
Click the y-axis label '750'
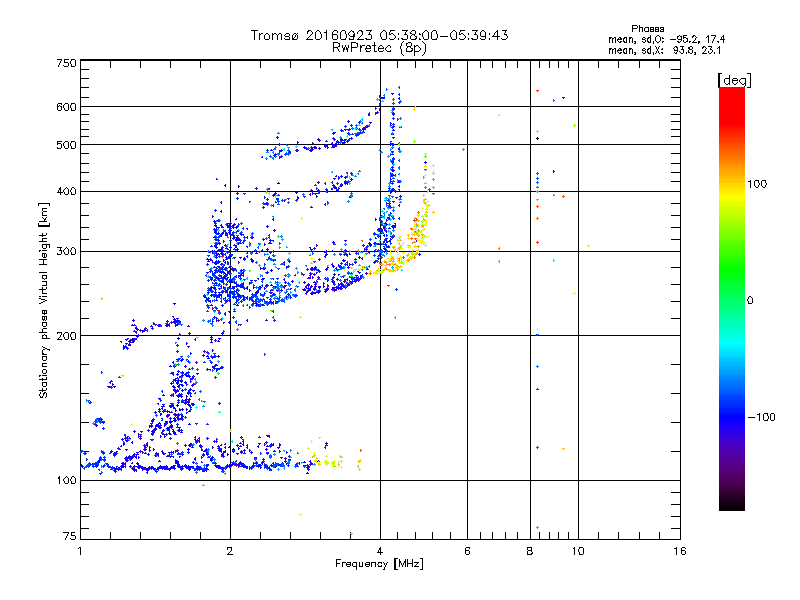[66, 63]
